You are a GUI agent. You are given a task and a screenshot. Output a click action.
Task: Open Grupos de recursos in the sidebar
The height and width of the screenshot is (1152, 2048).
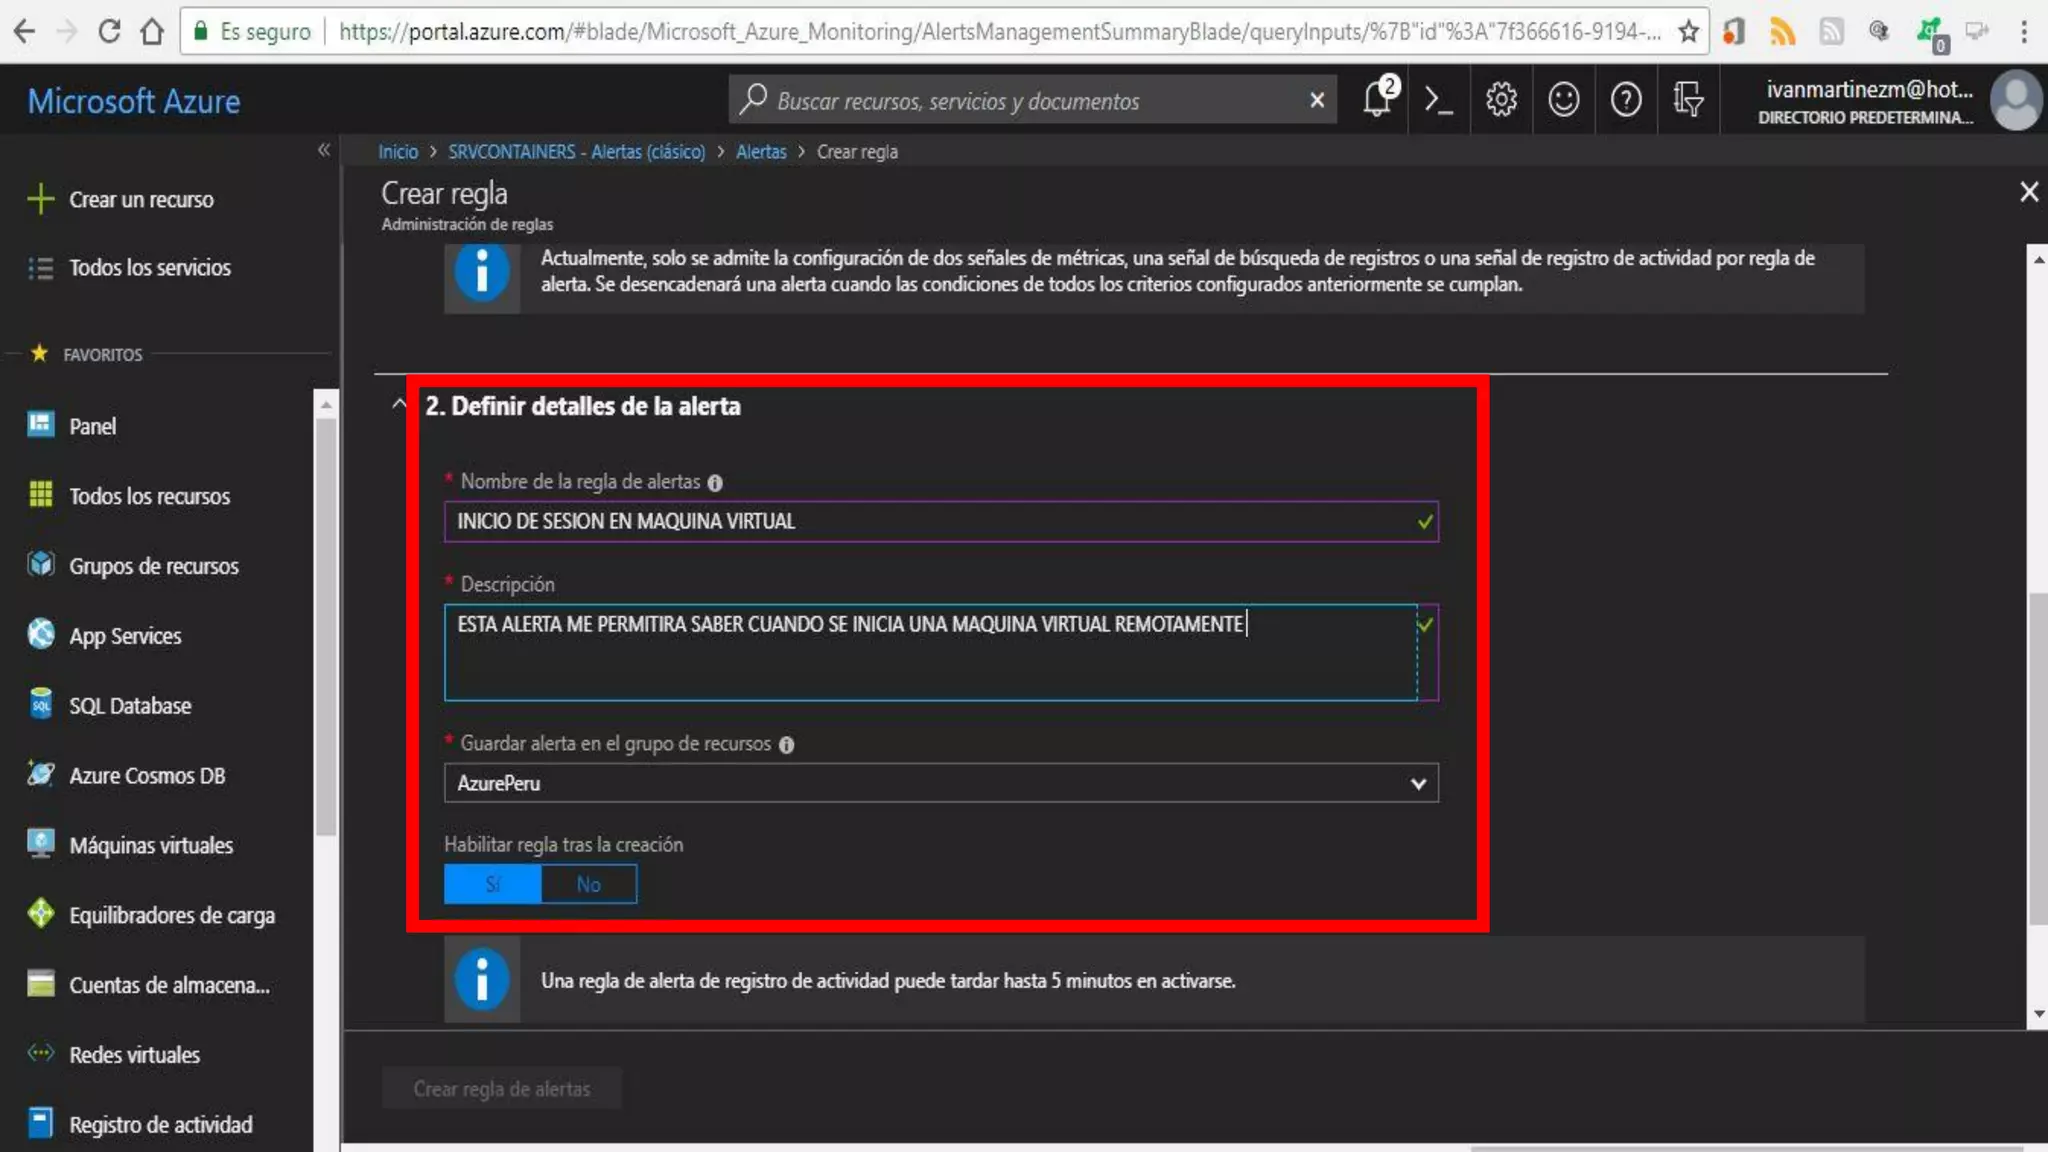(x=153, y=566)
